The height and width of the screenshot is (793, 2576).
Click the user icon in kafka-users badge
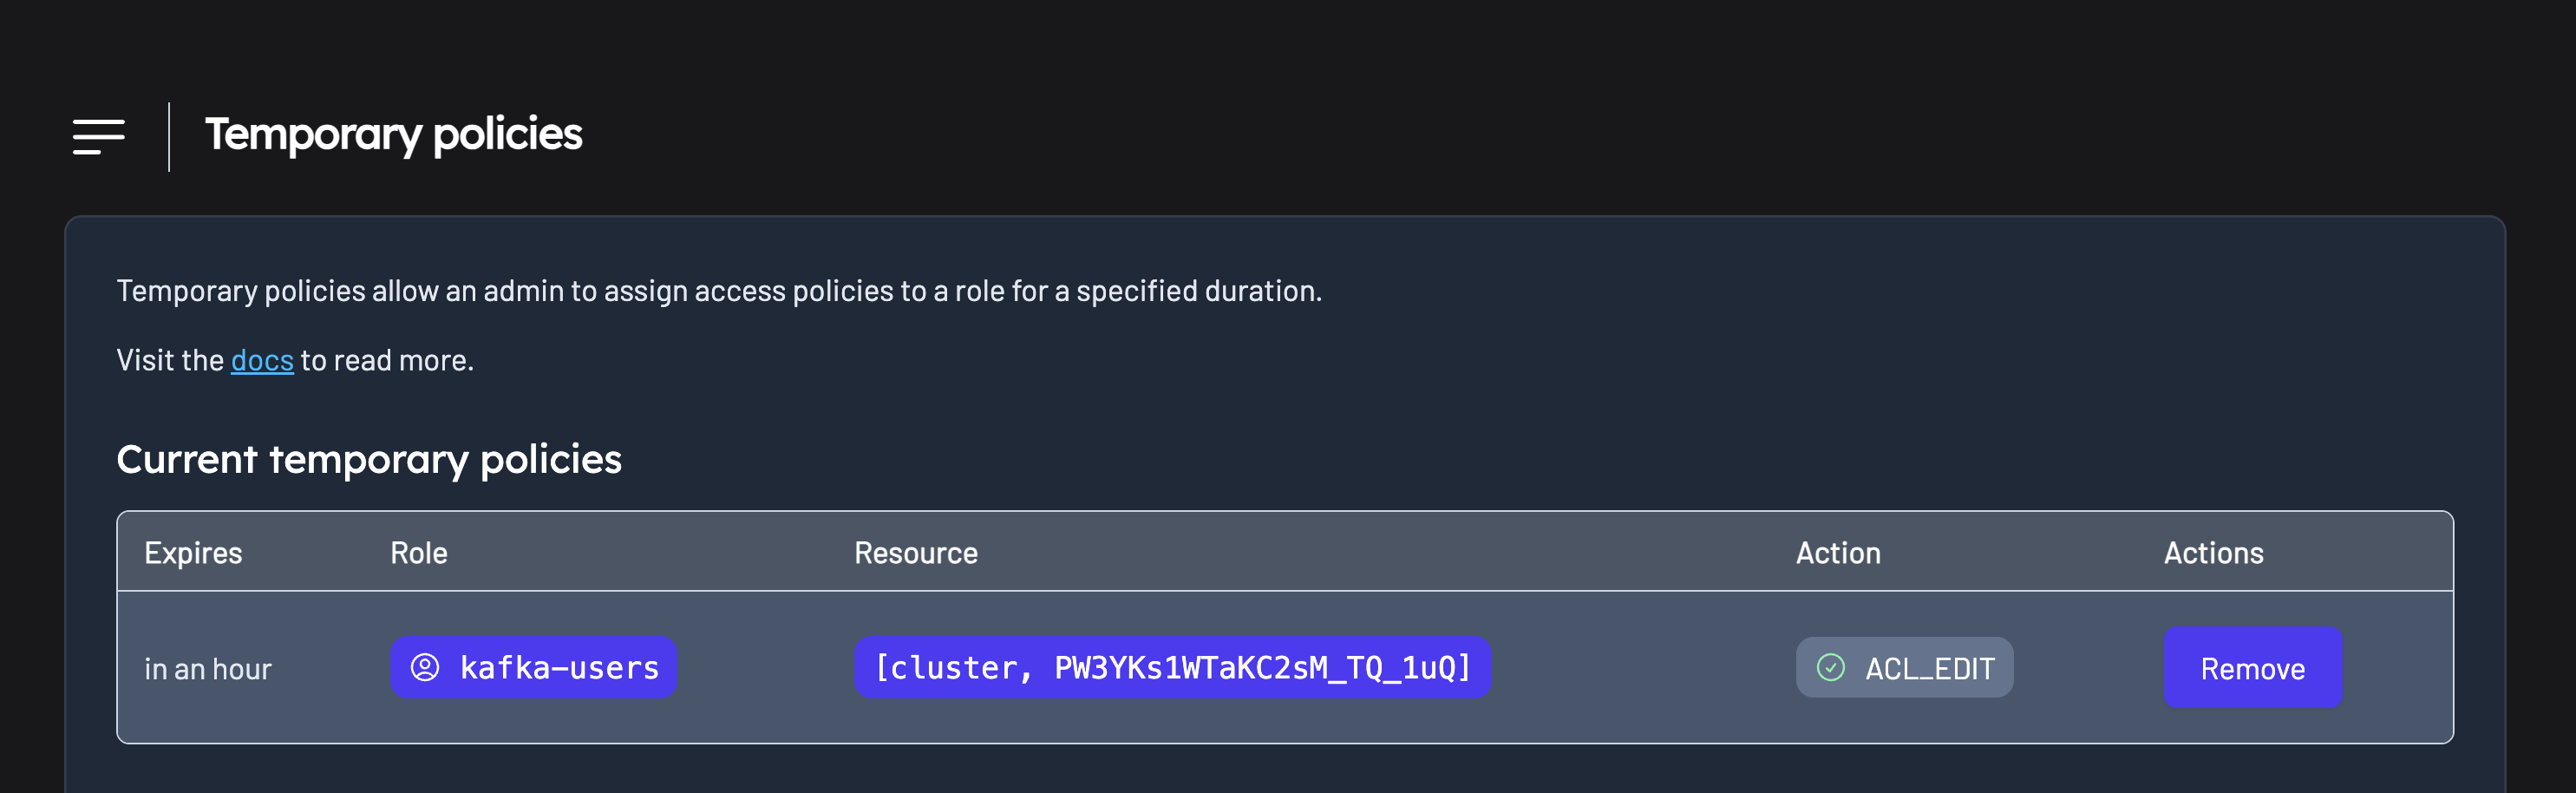[425, 667]
